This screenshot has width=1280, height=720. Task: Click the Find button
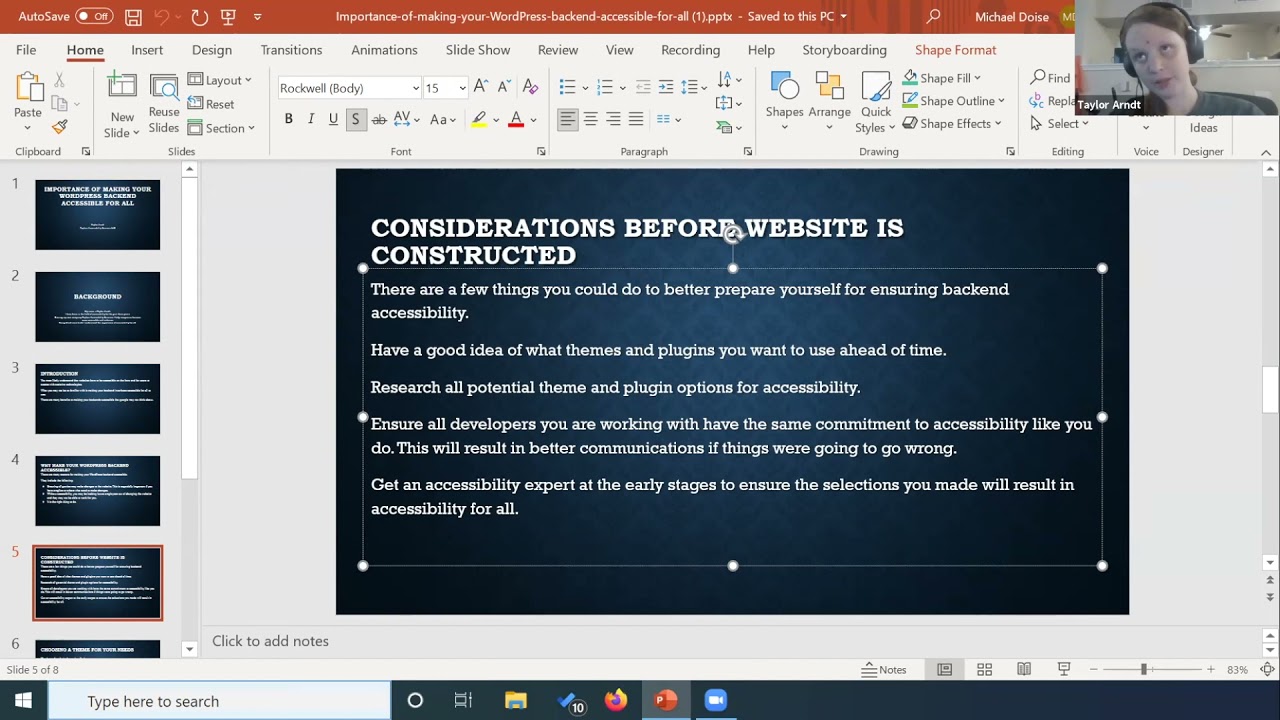[x=1050, y=78]
